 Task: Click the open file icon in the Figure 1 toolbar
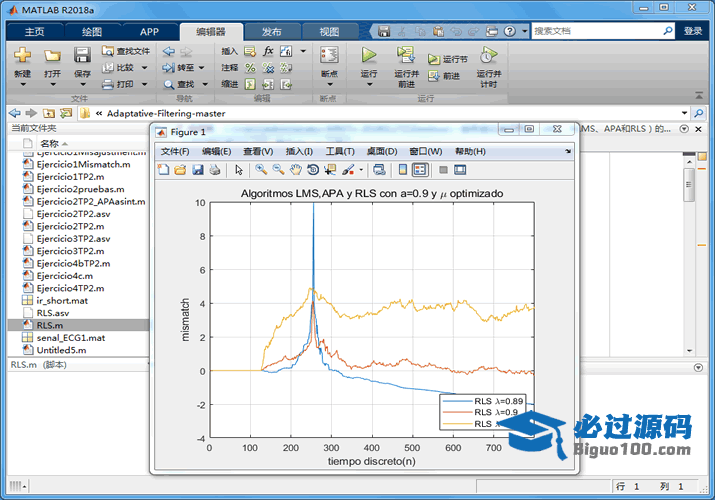point(181,170)
